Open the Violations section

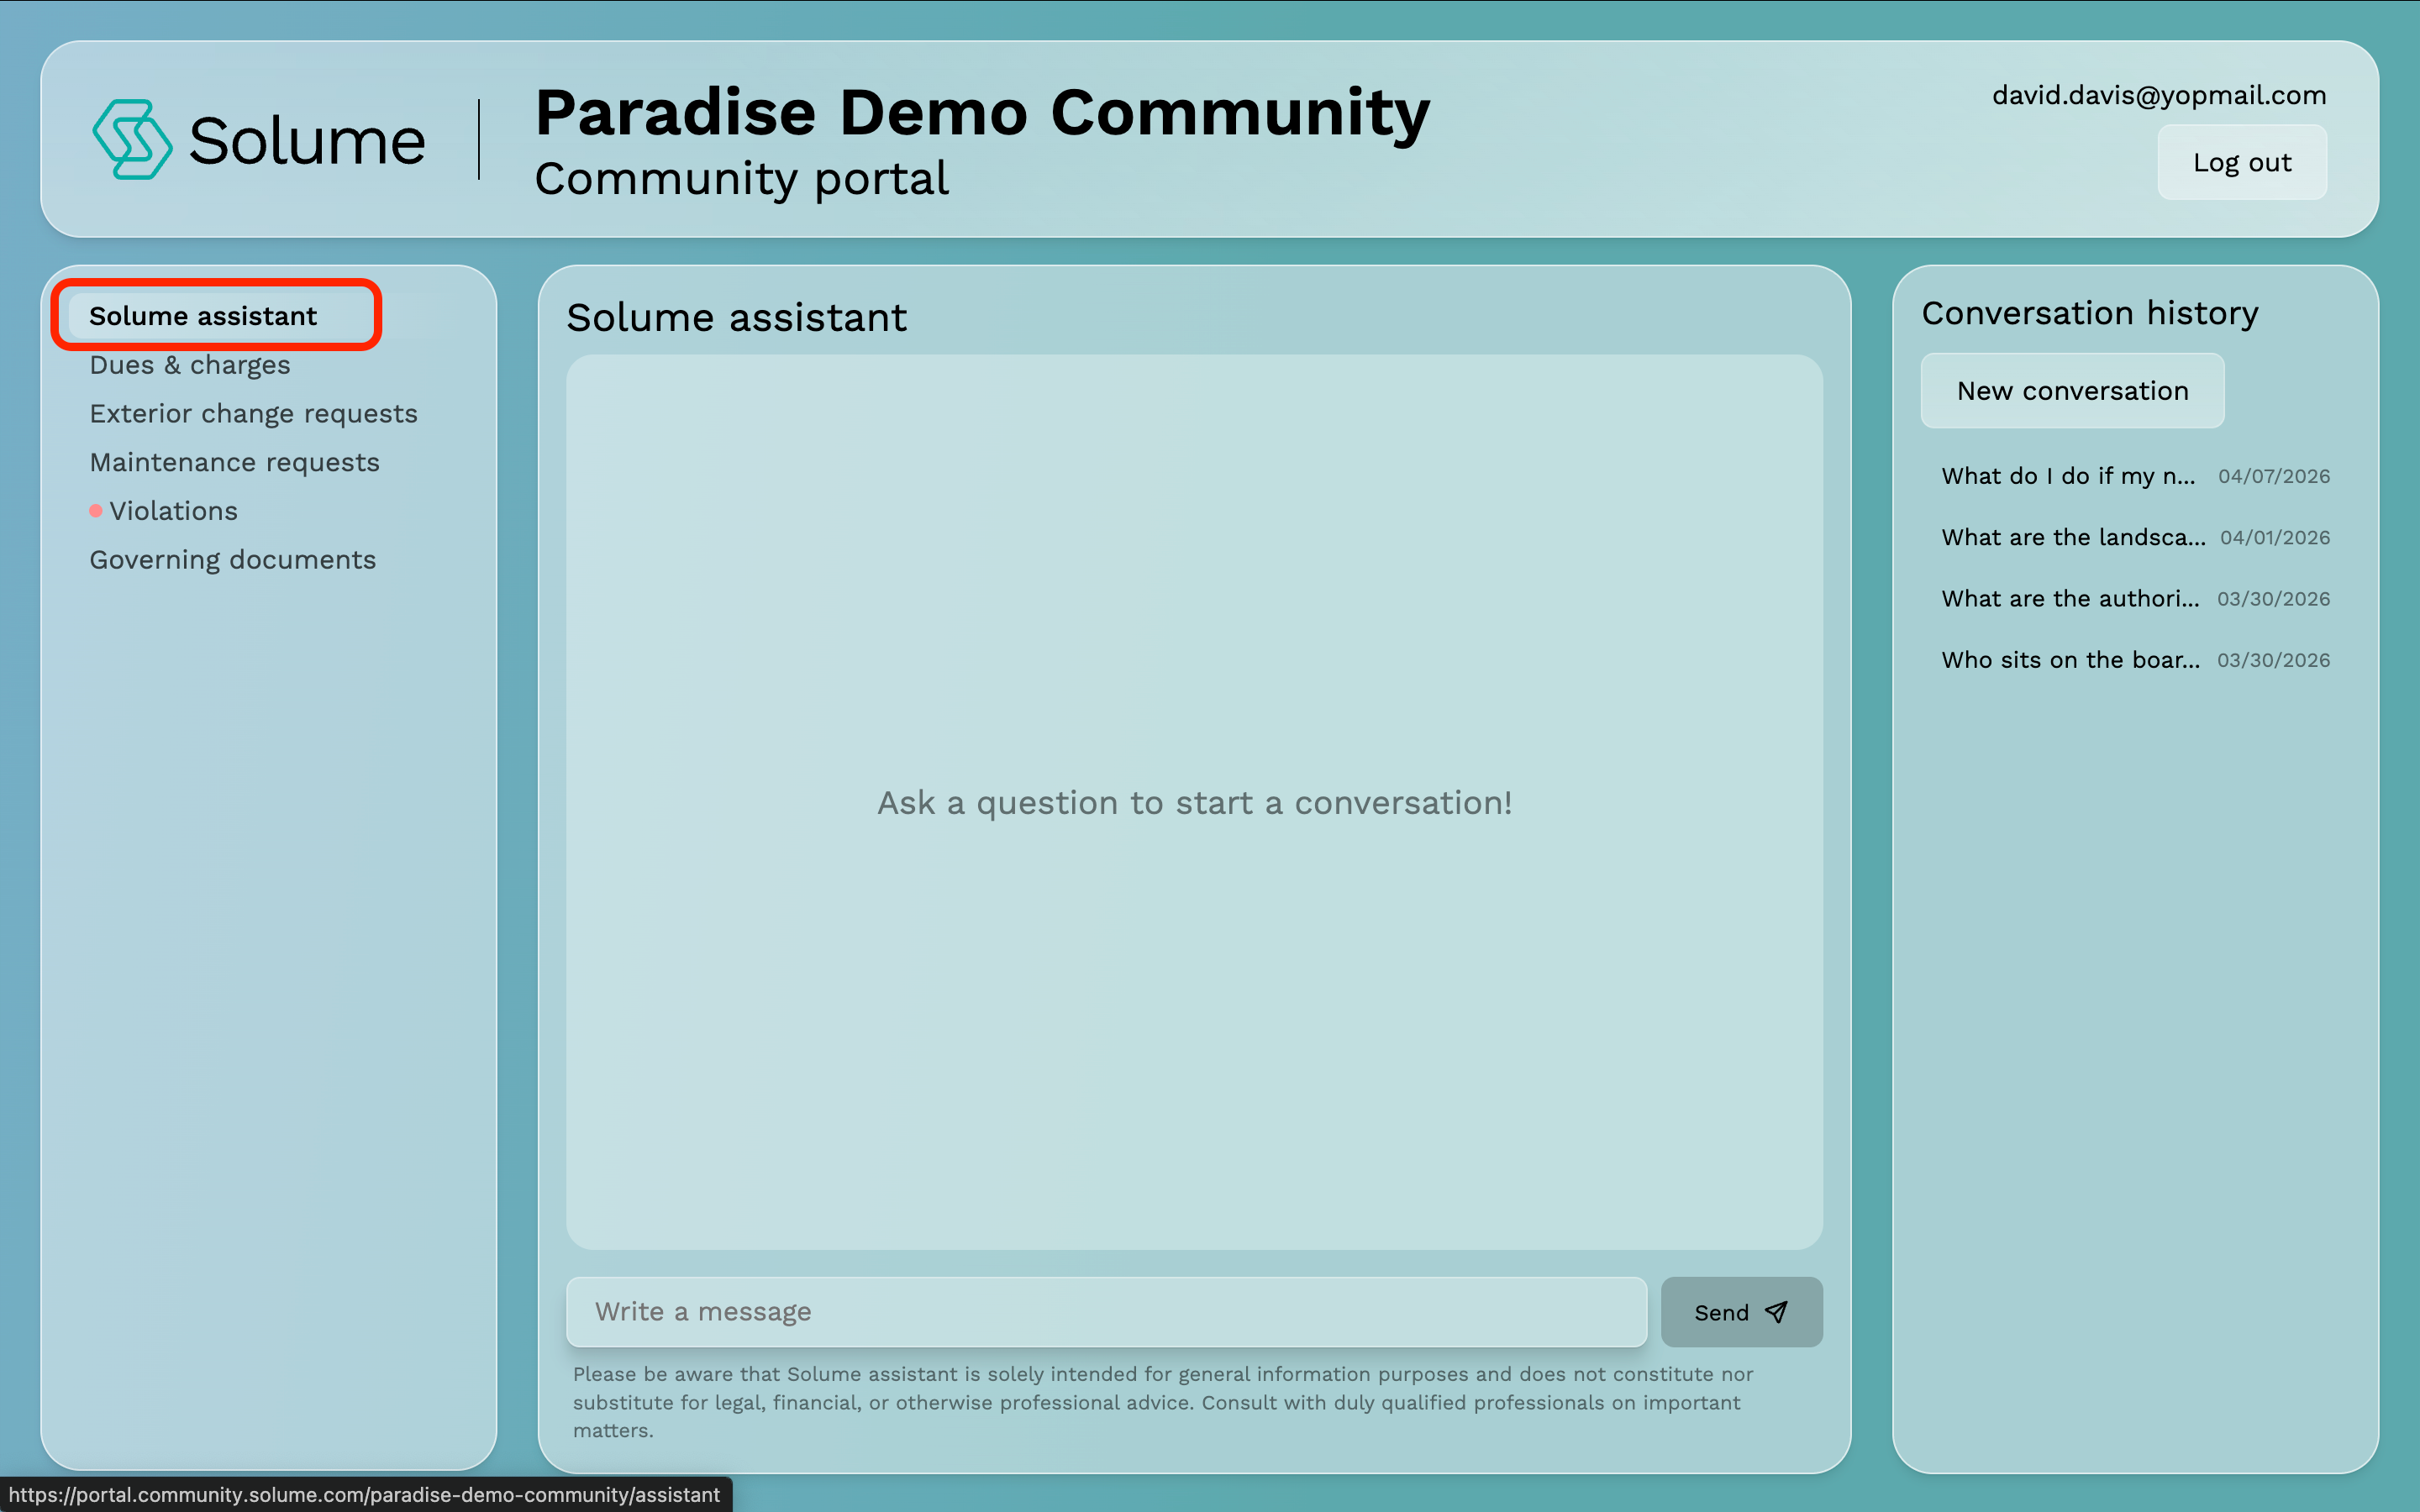(173, 511)
